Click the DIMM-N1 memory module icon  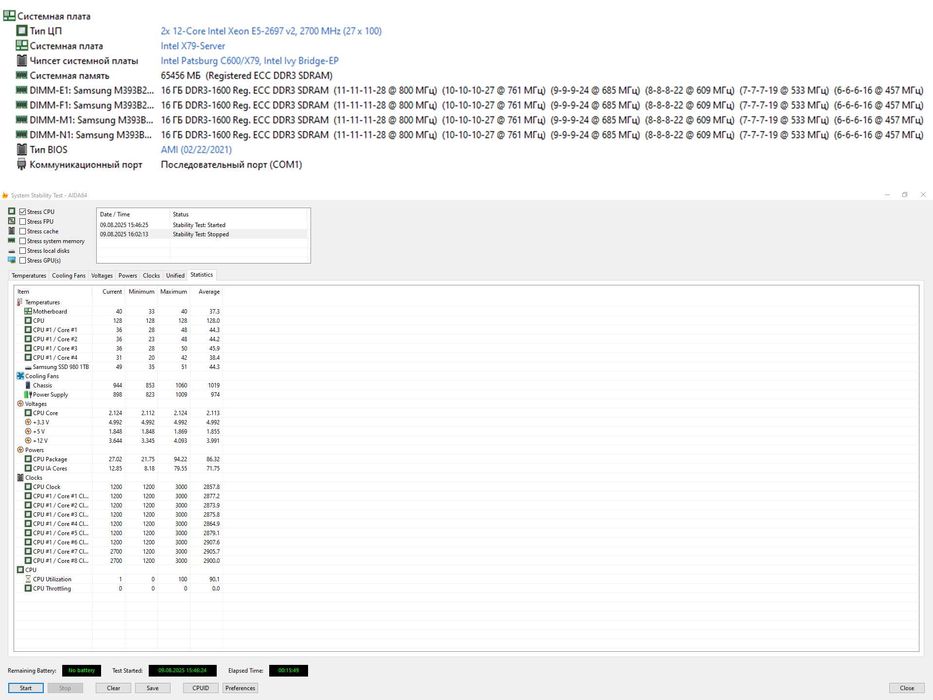tap(21, 135)
